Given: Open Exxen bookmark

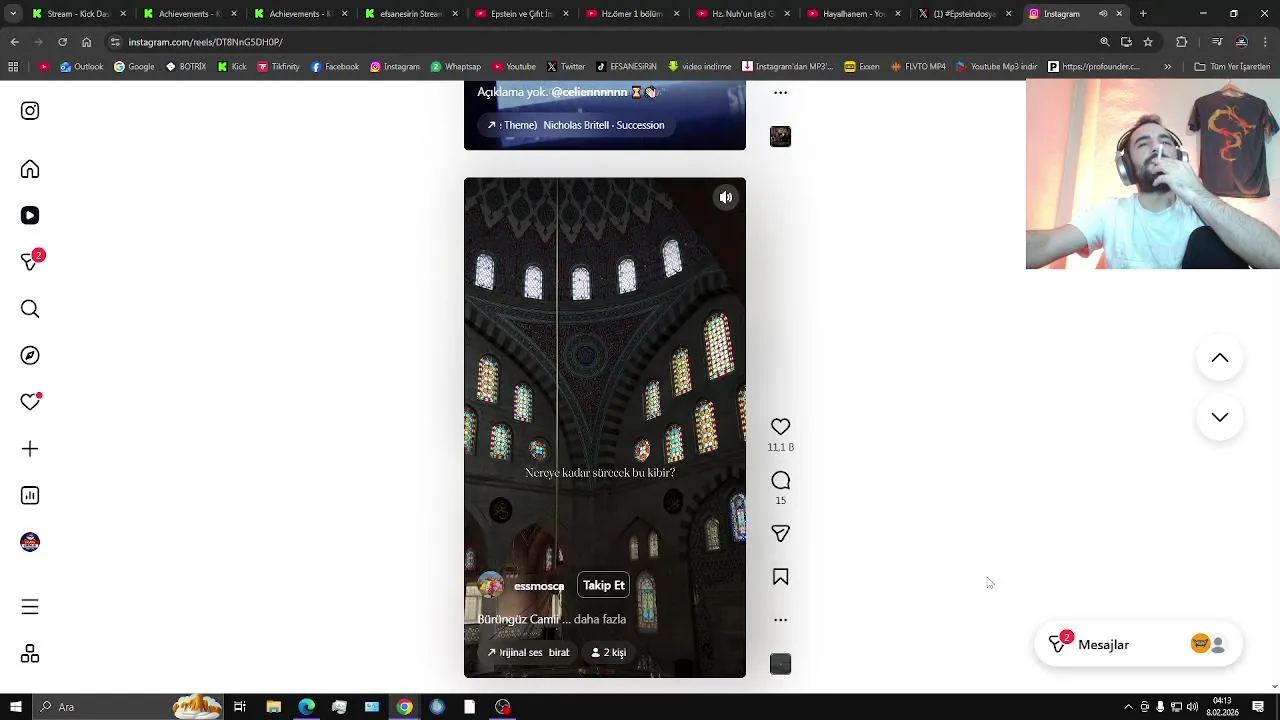Looking at the screenshot, I should click(x=862, y=67).
